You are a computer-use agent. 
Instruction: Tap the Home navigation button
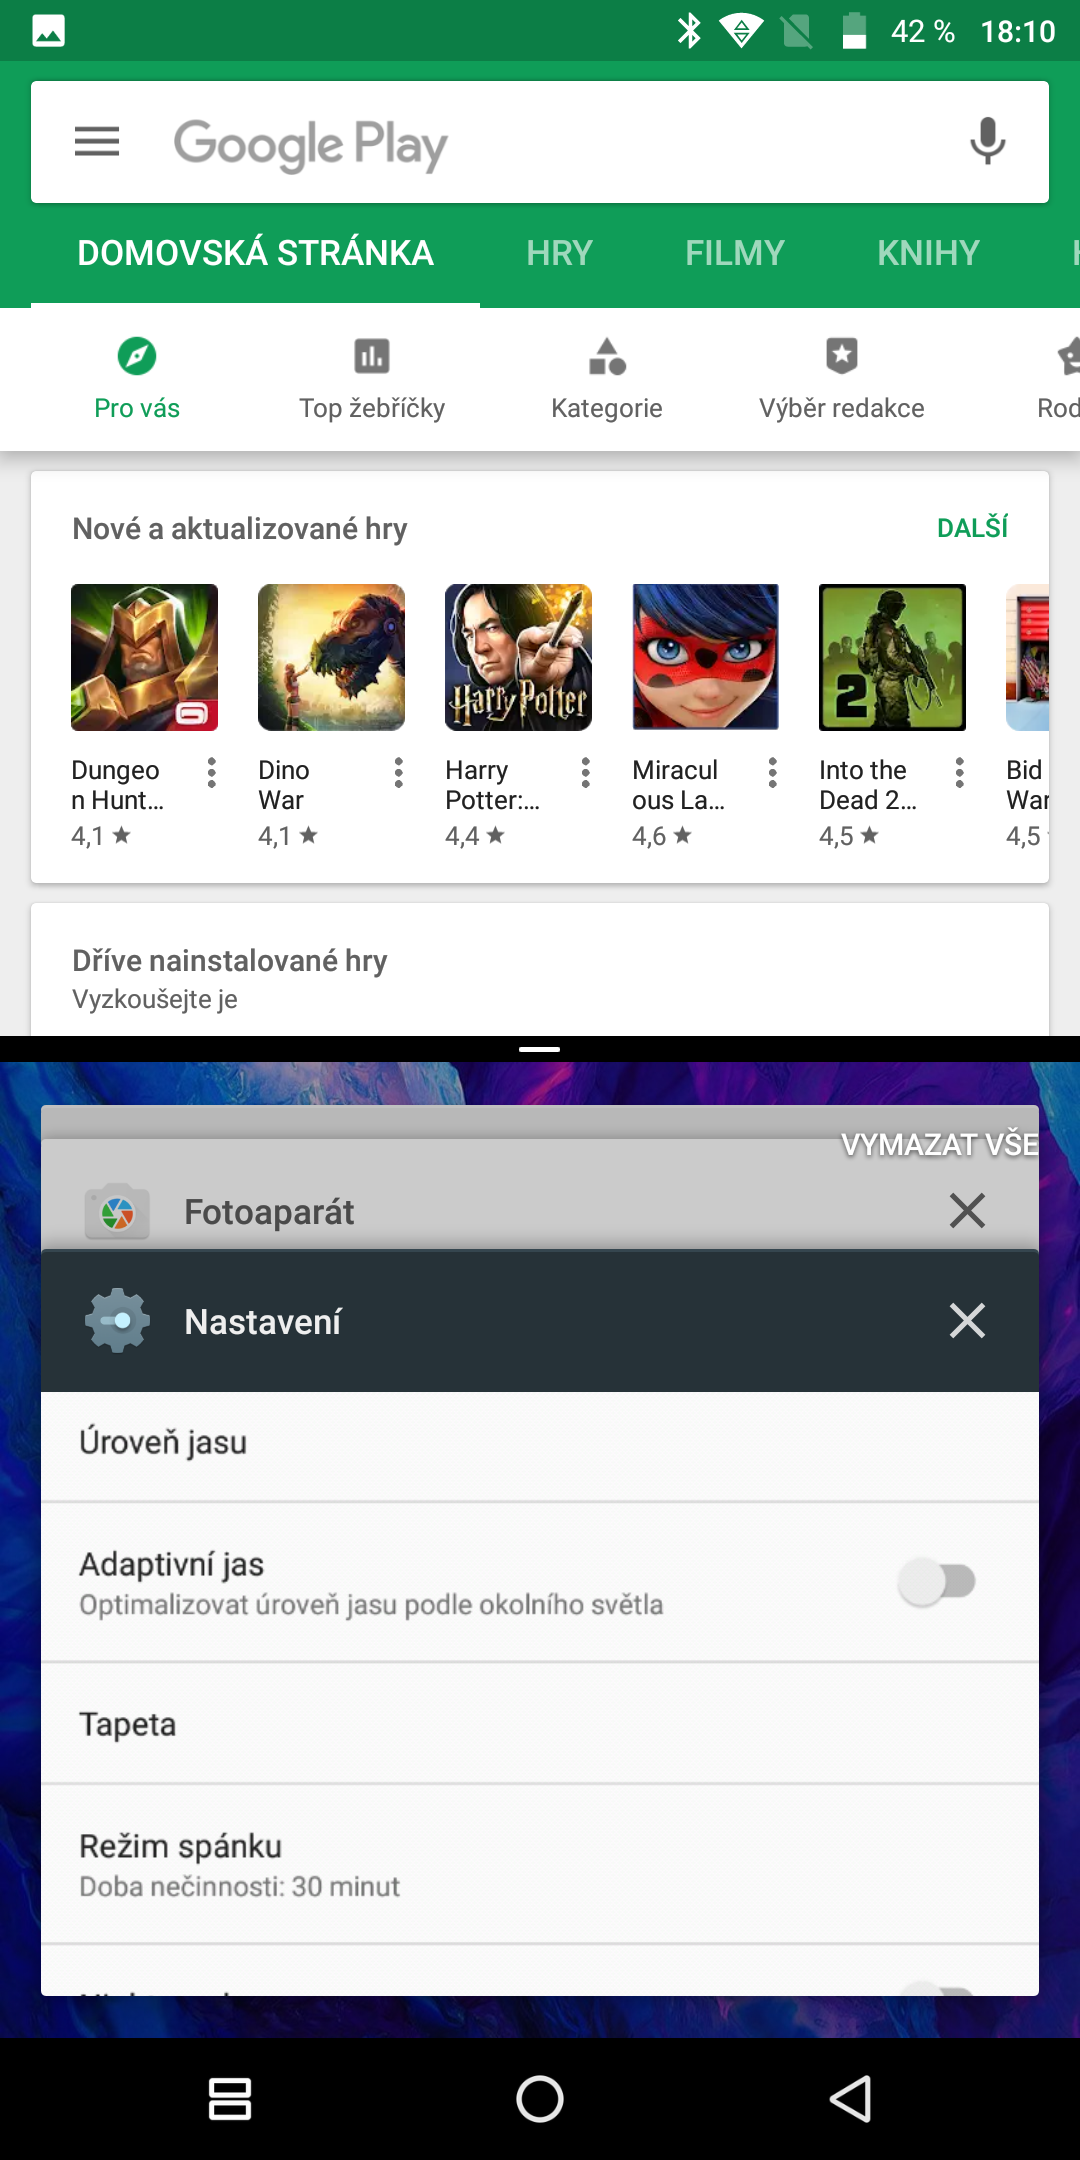(x=540, y=2098)
